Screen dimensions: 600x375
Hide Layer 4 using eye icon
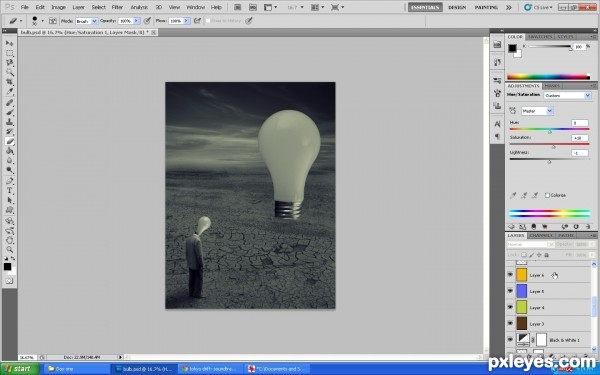[x=510, y=307]
